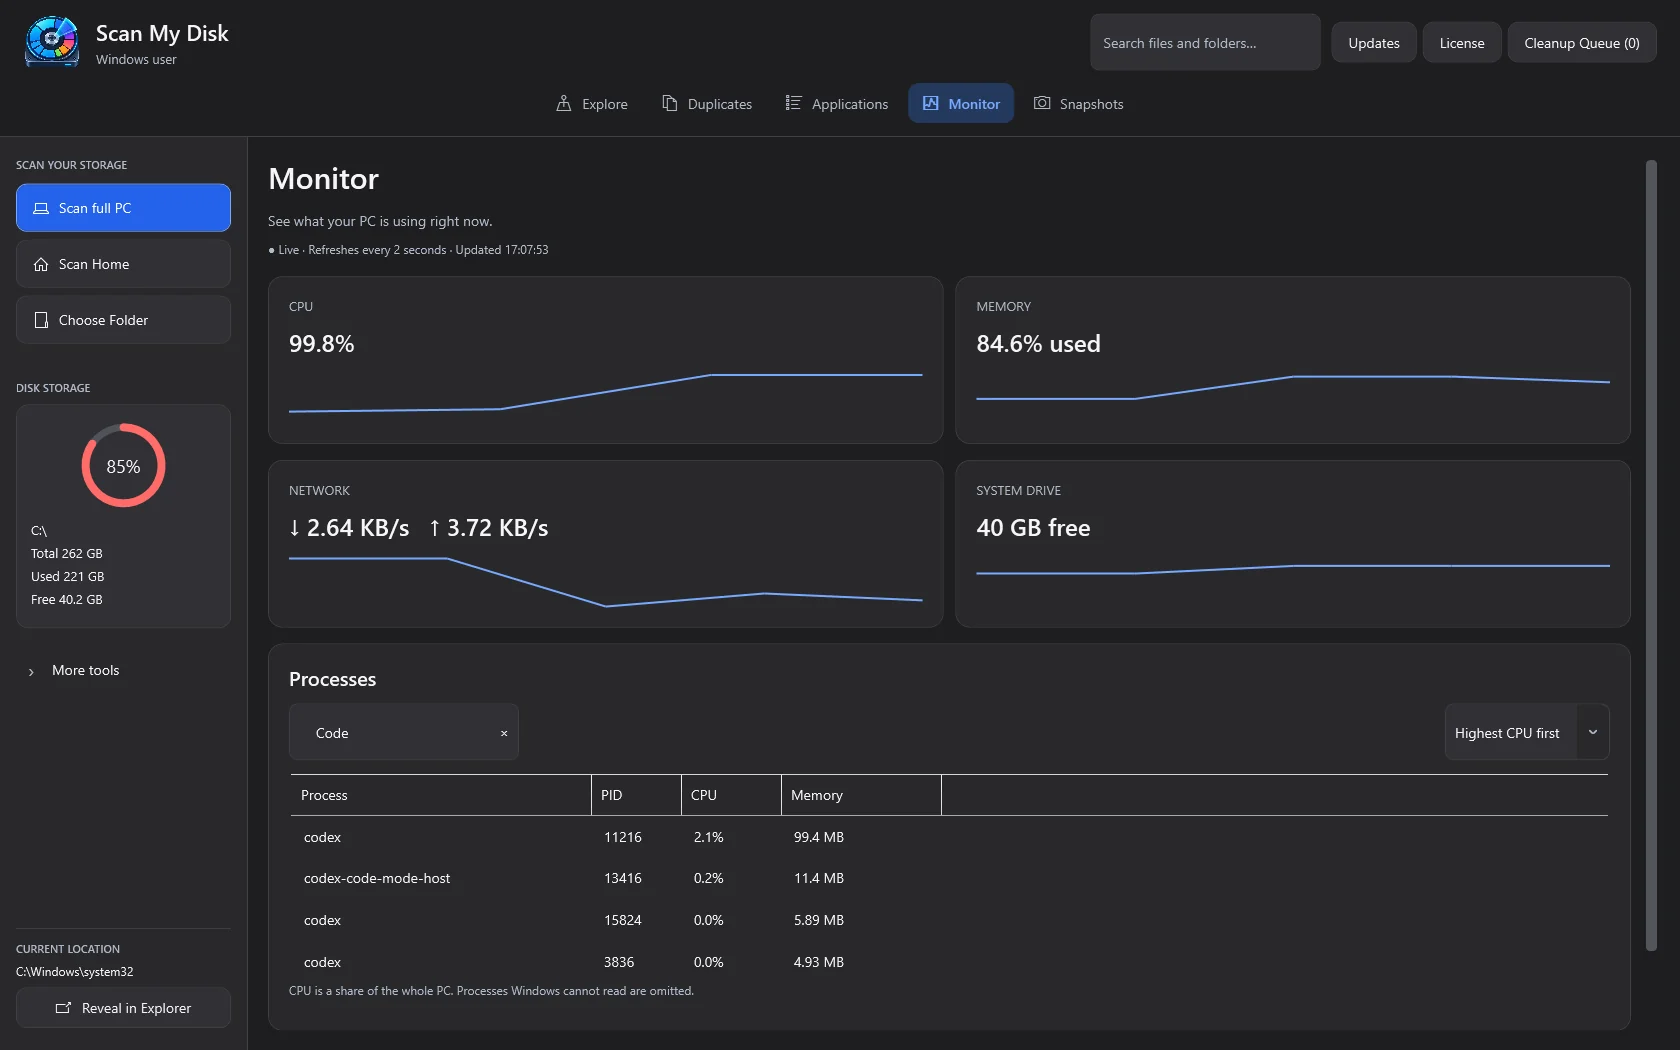Select the codex row with PID 11216
Image resolution: width=1680 pixels, height=1050 pixels.
pyautogui.click(x=949, y=837)
